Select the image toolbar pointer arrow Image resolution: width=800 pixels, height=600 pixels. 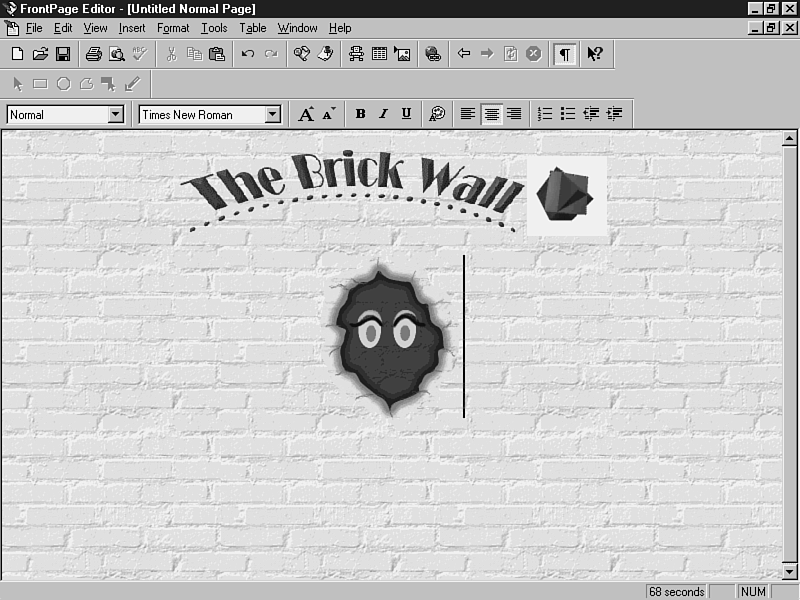click(x=18, y=84)
